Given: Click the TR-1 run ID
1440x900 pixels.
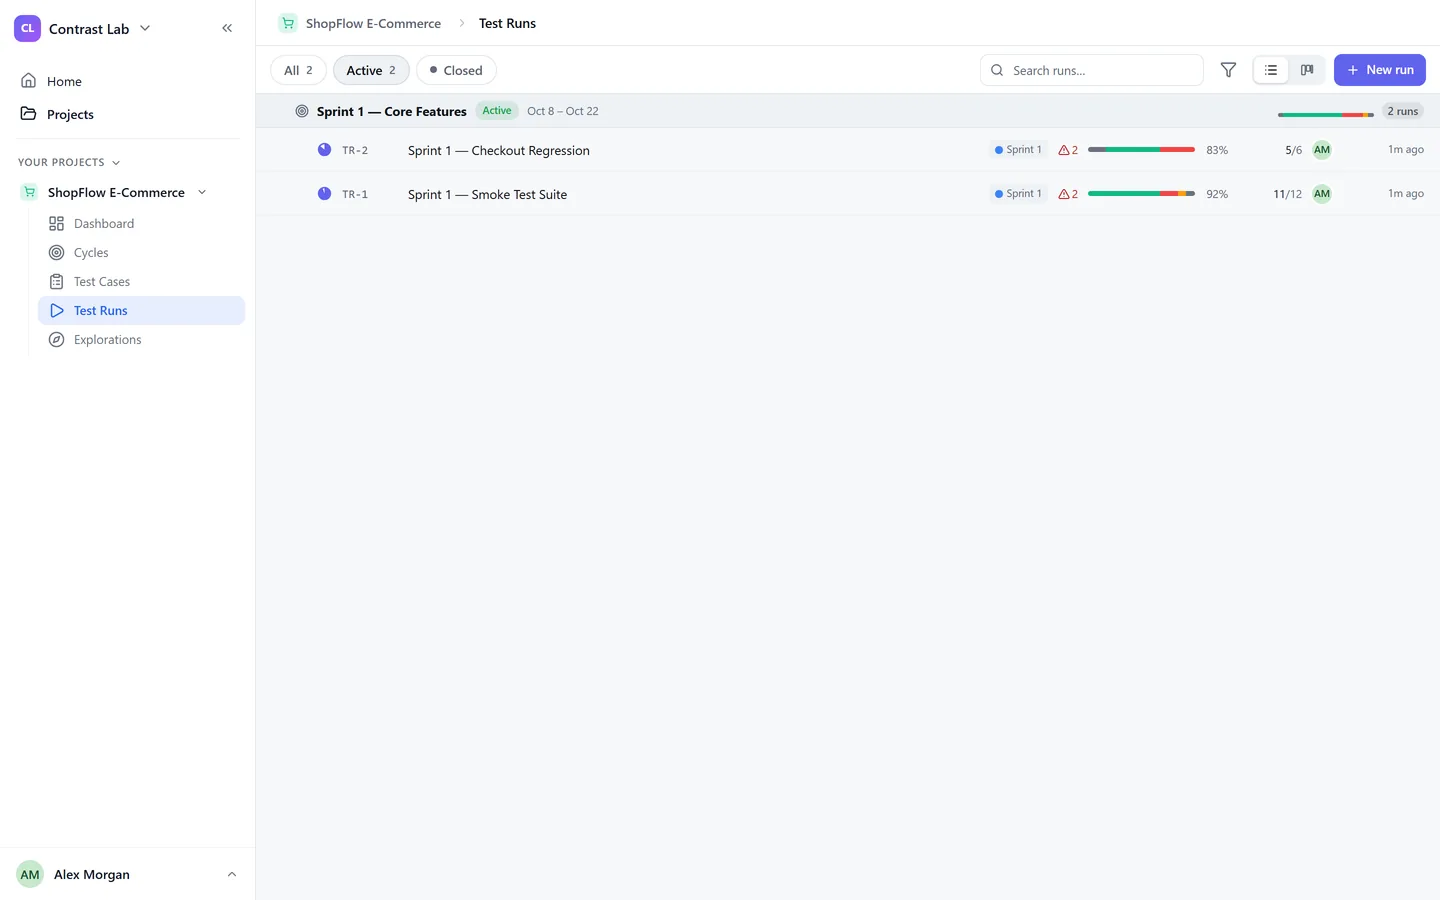Looking at the screenshot, I should 355,194.
